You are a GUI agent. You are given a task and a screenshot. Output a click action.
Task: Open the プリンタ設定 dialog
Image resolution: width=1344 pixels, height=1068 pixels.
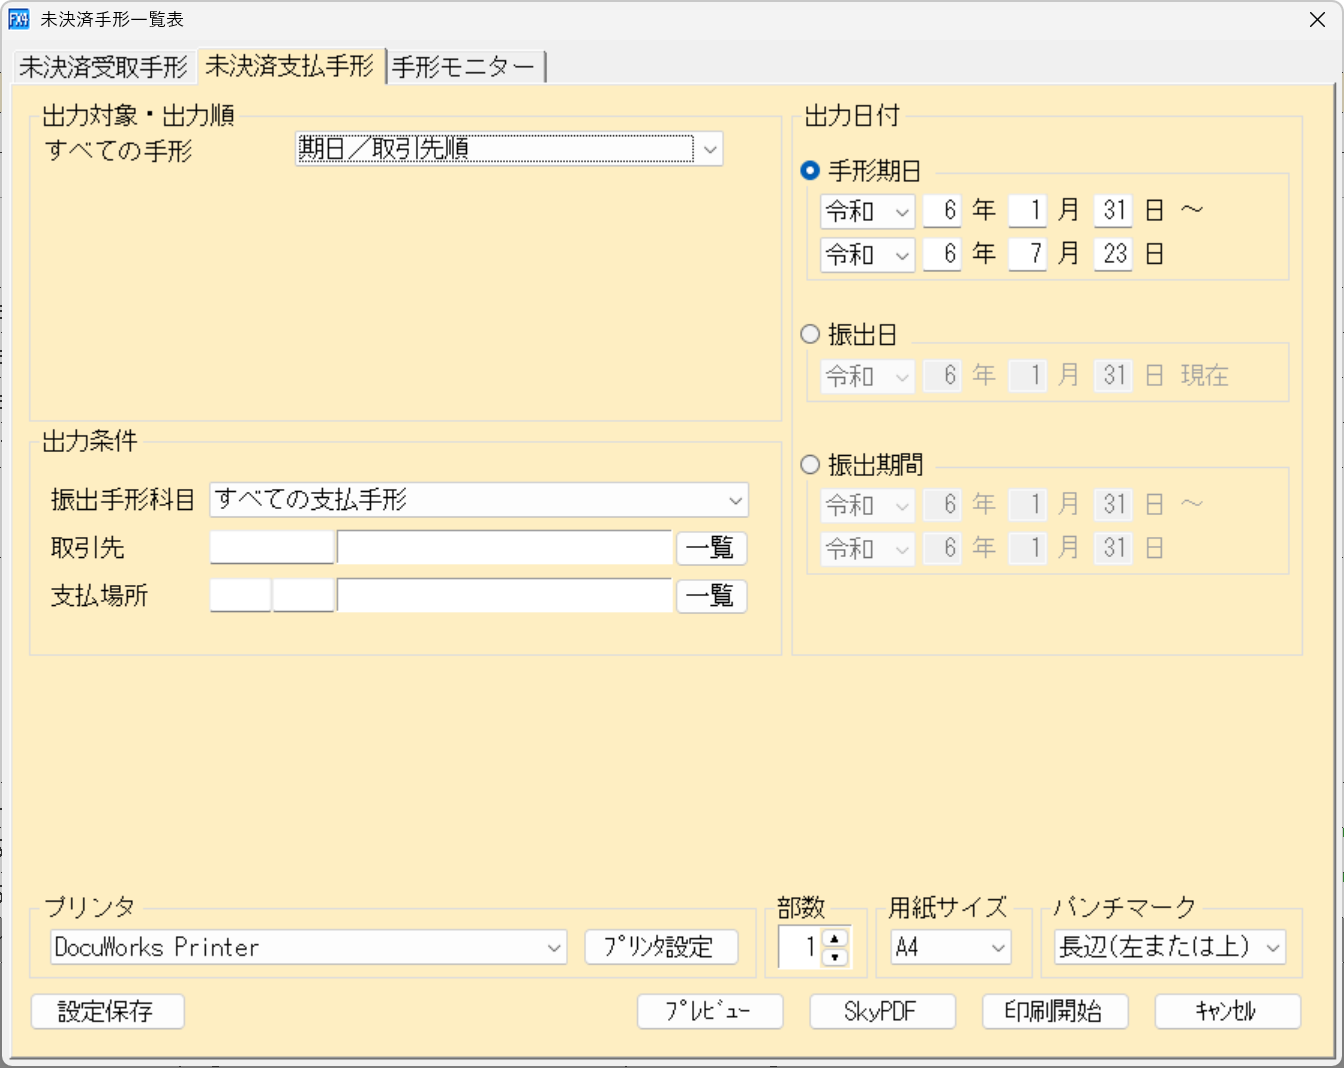[662, 946]
